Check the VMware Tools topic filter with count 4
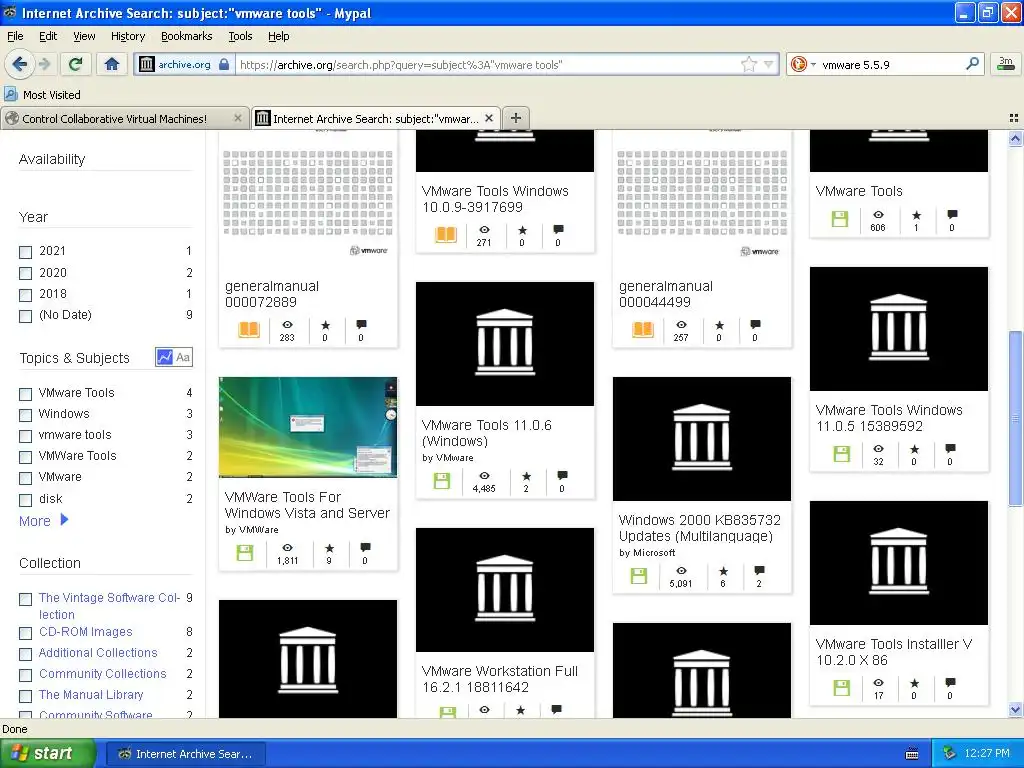 click(25, 394)
